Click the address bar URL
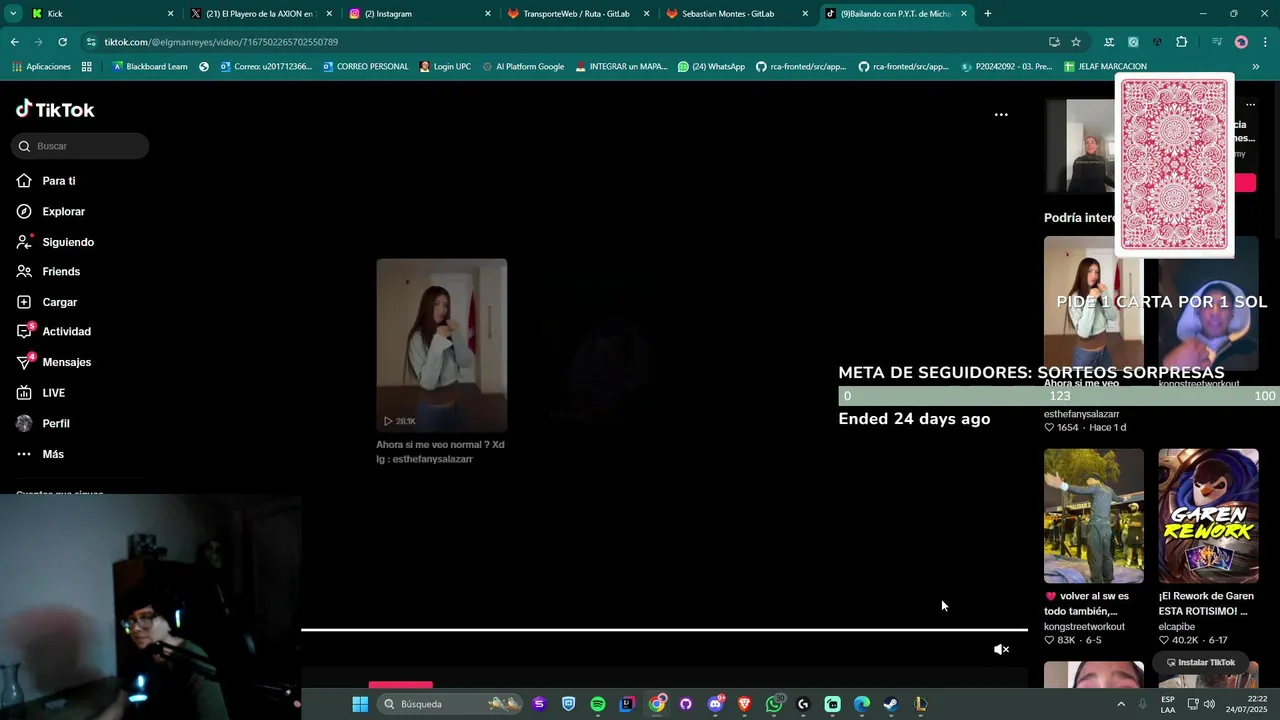The image size is (1280, 720). 221,42
